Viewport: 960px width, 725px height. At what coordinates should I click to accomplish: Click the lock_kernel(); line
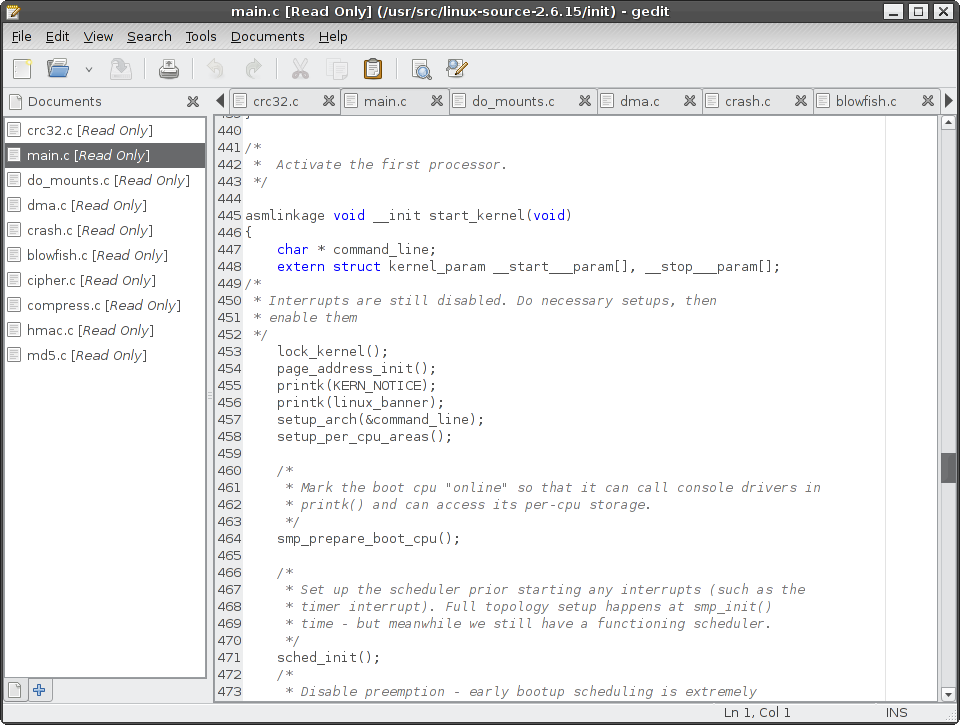pos(332,351)
